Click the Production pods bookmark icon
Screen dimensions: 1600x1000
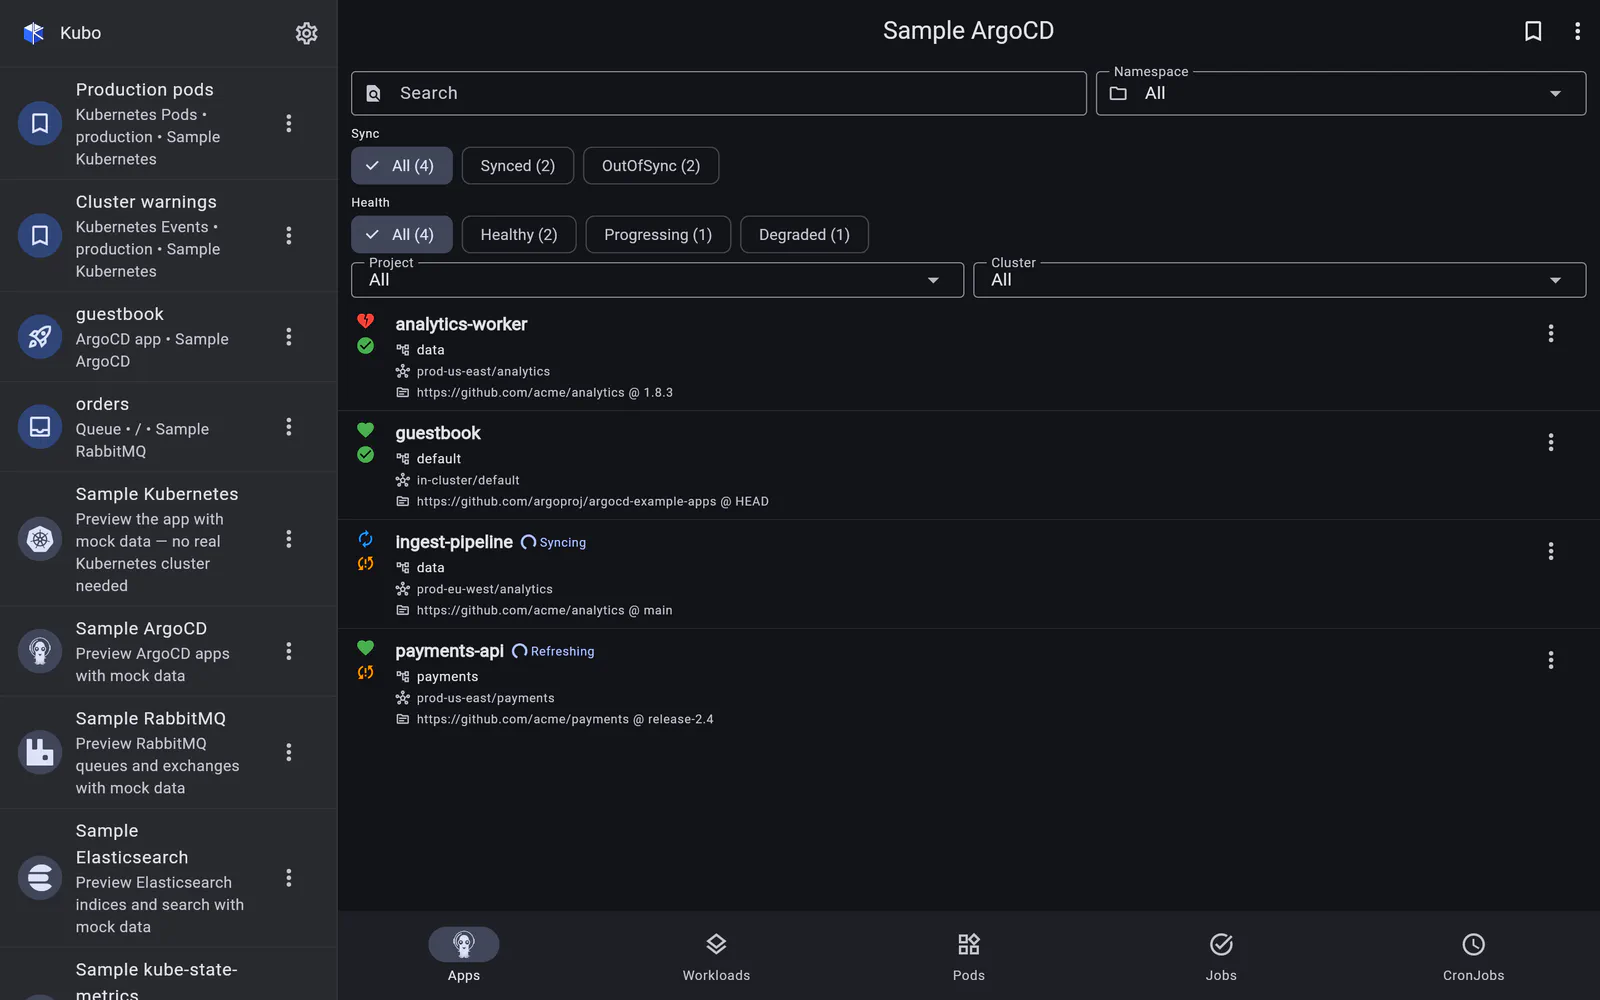click(x=40, y=123)
